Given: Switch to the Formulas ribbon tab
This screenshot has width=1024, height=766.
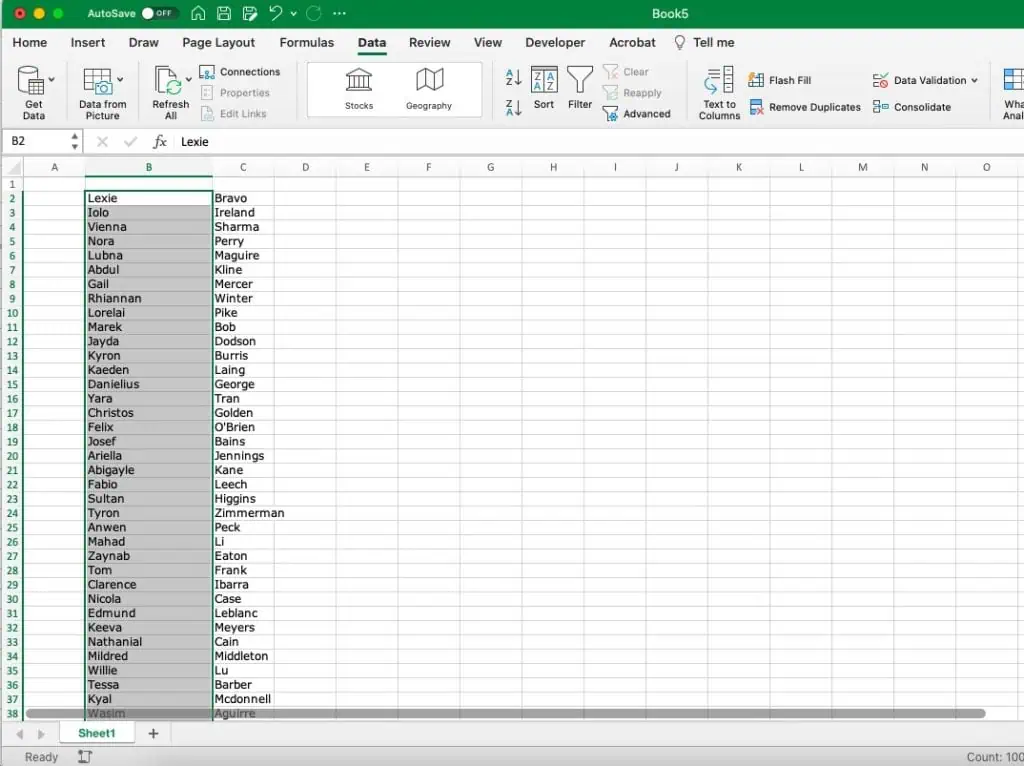Looking at the screenshot, I should [306, 42].
